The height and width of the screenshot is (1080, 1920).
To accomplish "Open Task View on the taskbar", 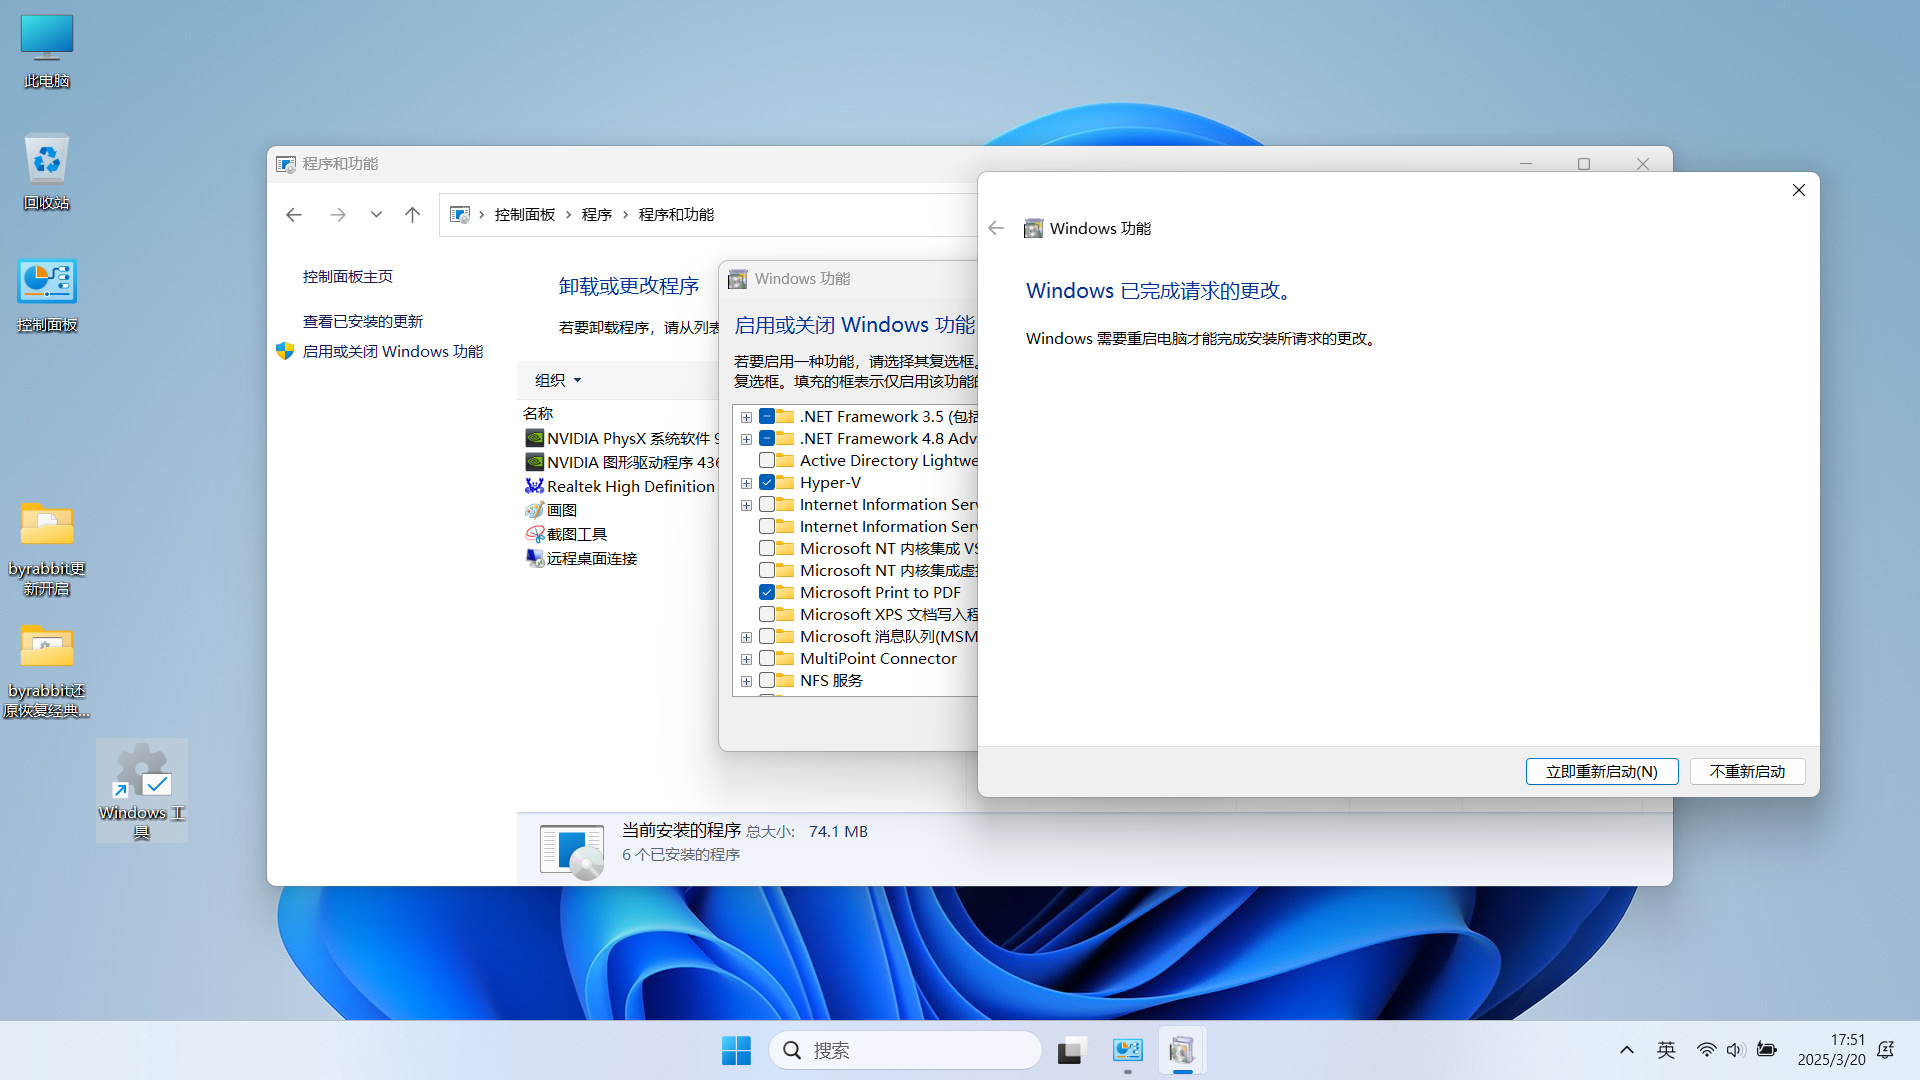I will 1071,1050.
